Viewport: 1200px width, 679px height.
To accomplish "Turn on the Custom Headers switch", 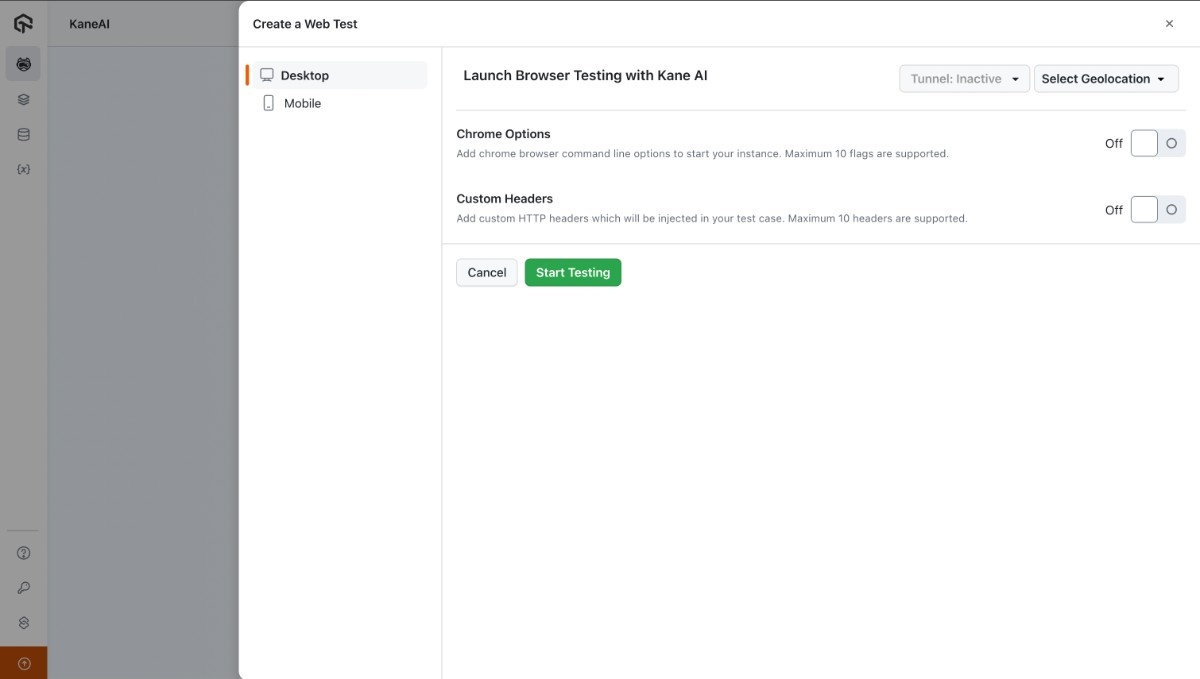I will click(1156, 209).
